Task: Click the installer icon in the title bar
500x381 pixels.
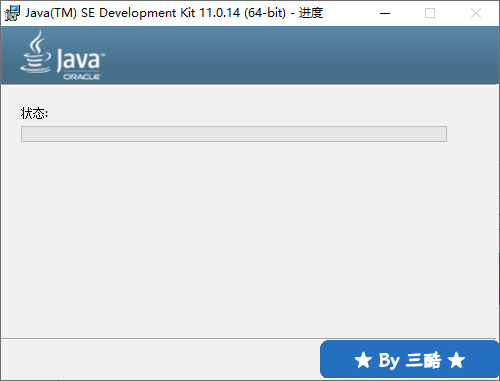Action: [x=12, y=13]
